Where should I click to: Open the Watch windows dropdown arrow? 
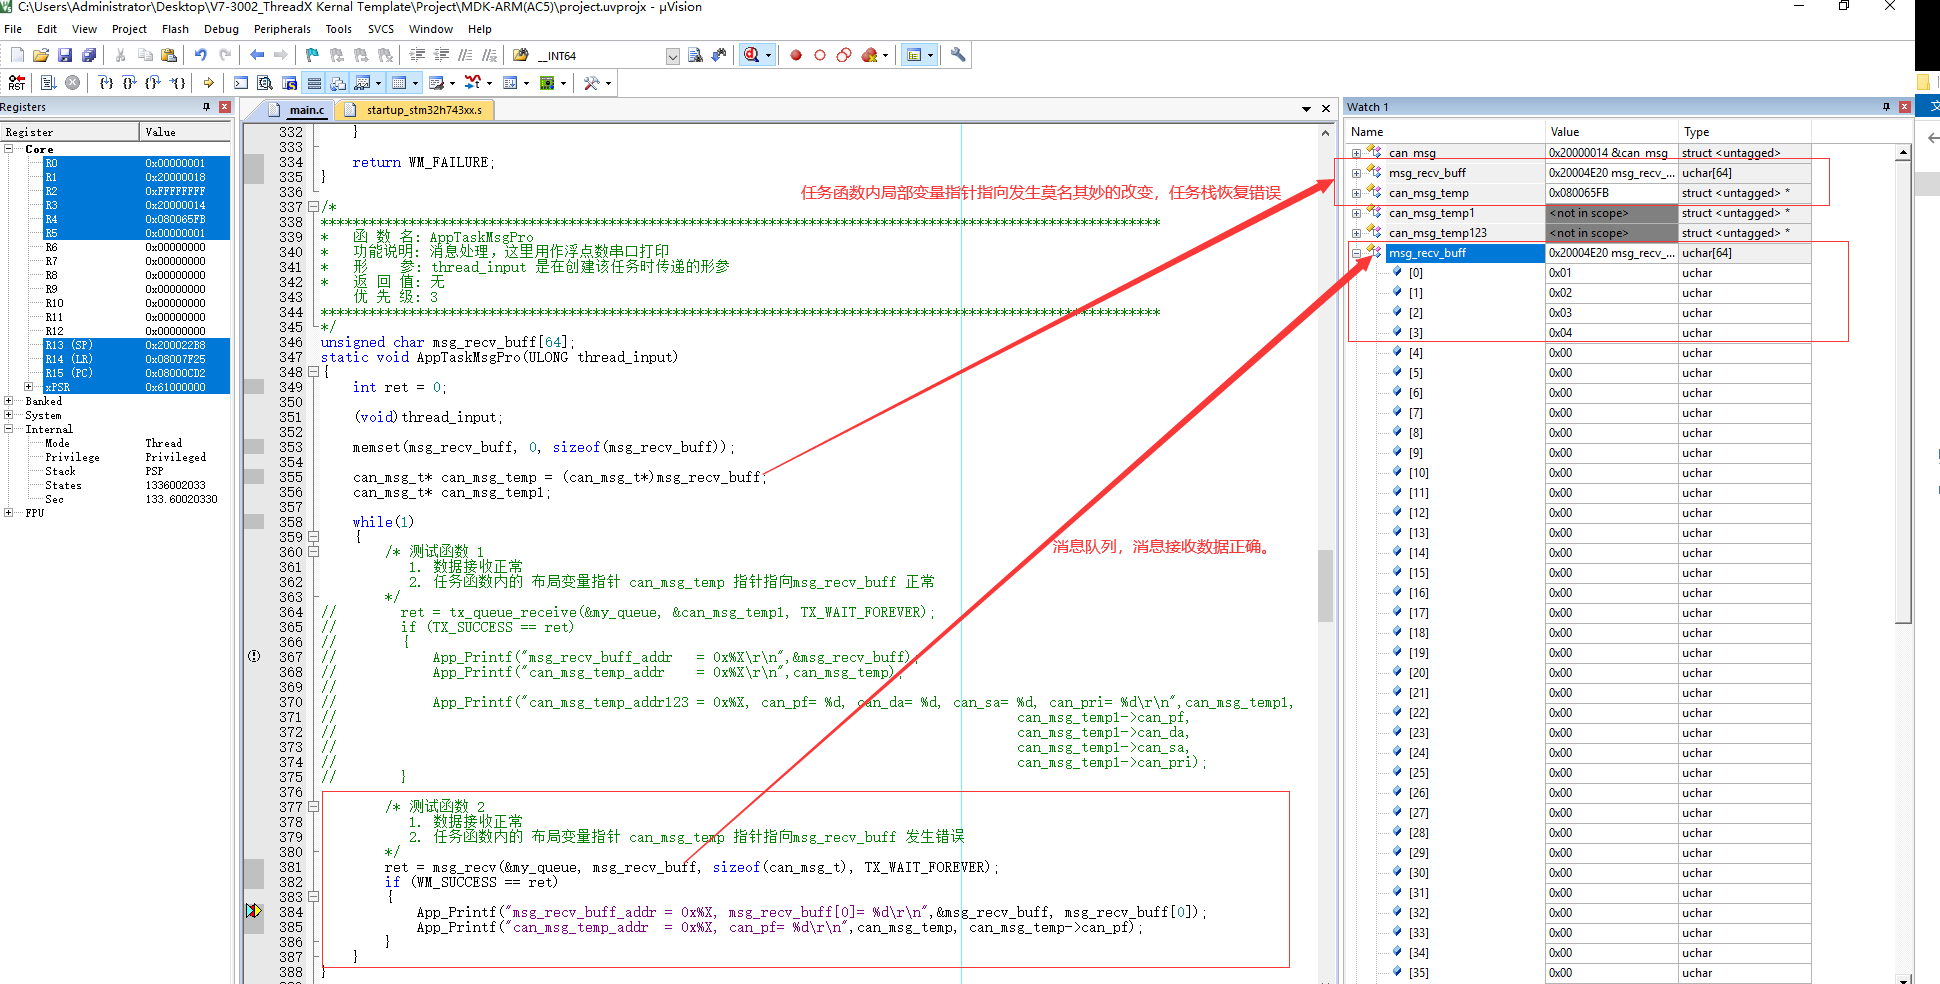pyautogui.click(x=378, y=83)
